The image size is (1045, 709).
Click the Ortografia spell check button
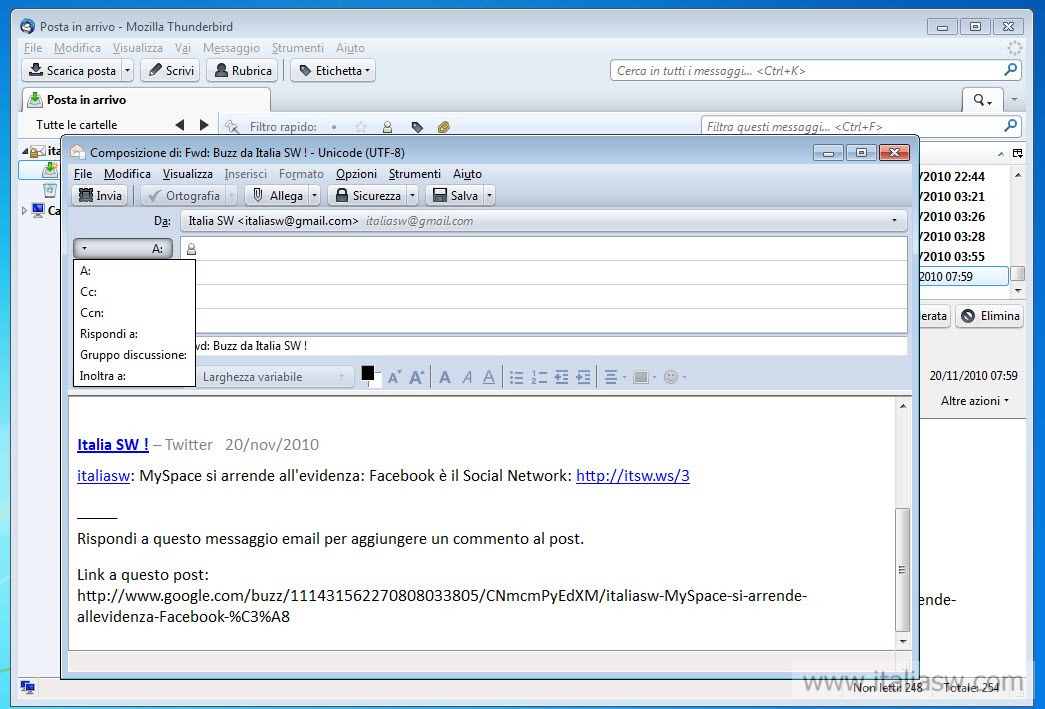184,195
